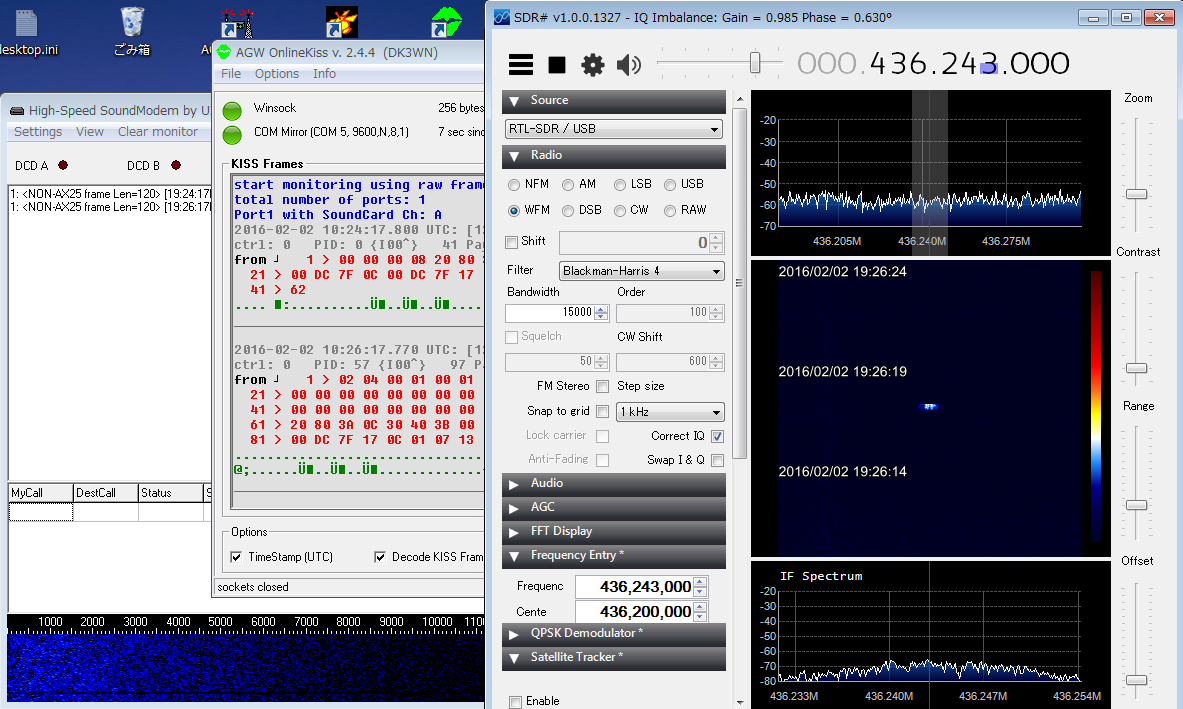Click the Winsock green status indicator
This screenshot has height=709, width=1183.
tap(232, 111)
